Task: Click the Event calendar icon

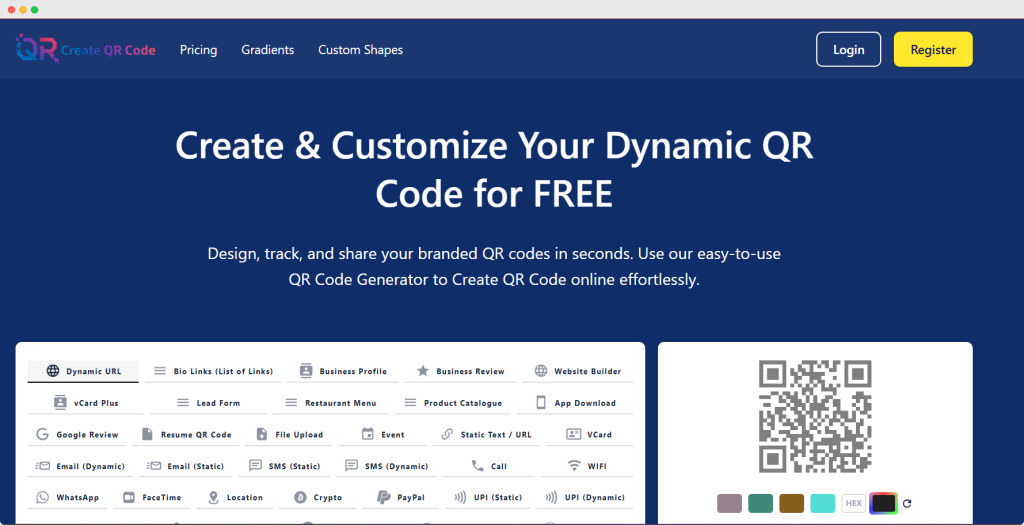Action: [x=368, y=434]
